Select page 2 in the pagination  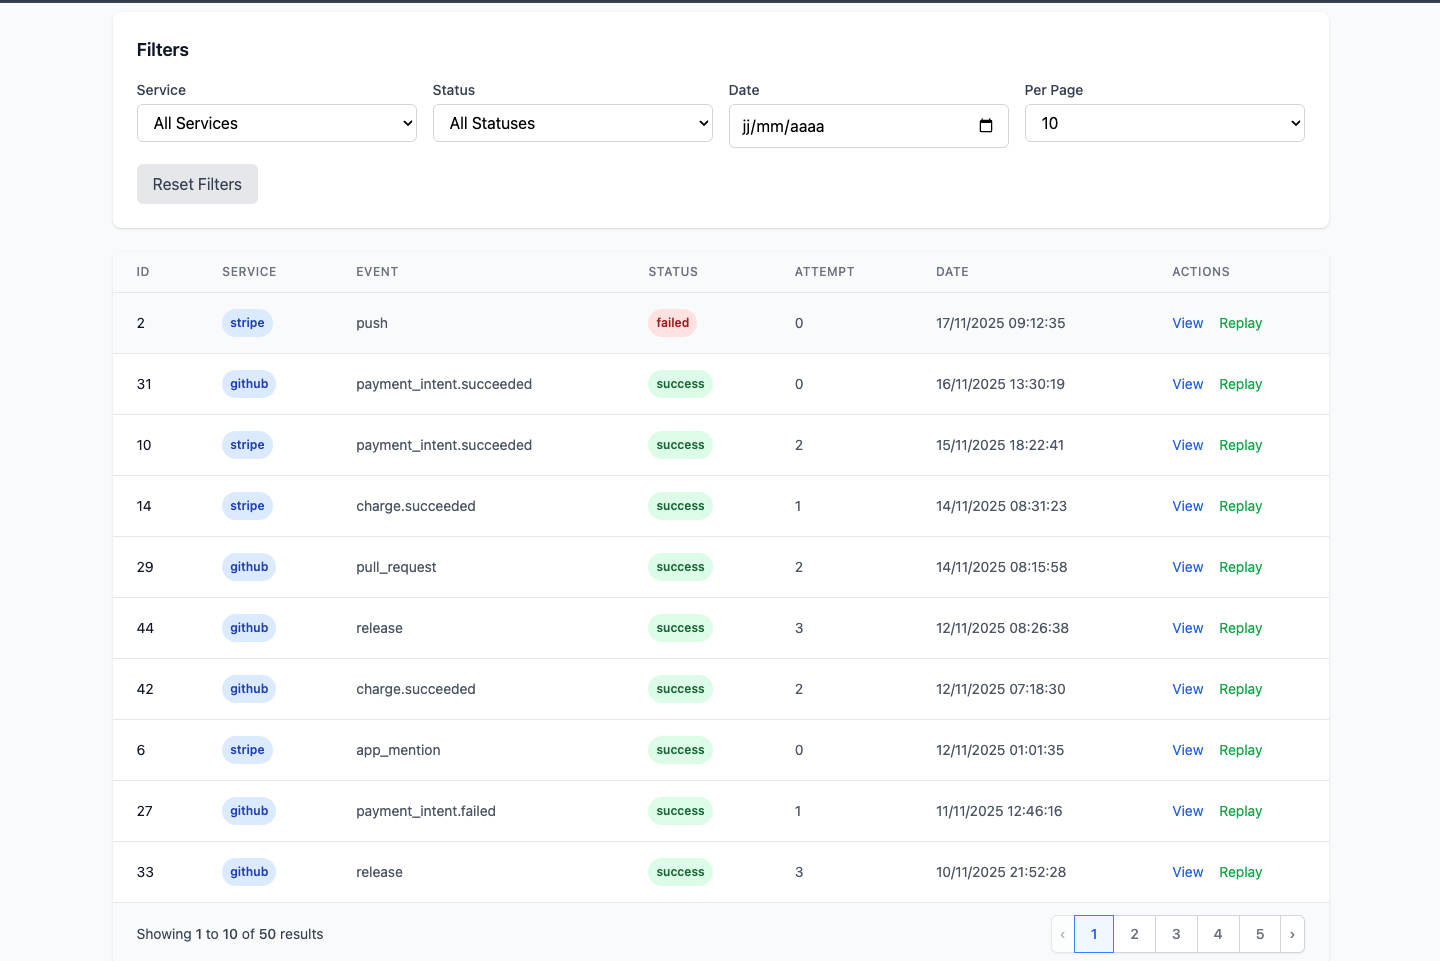point(1134,934)
